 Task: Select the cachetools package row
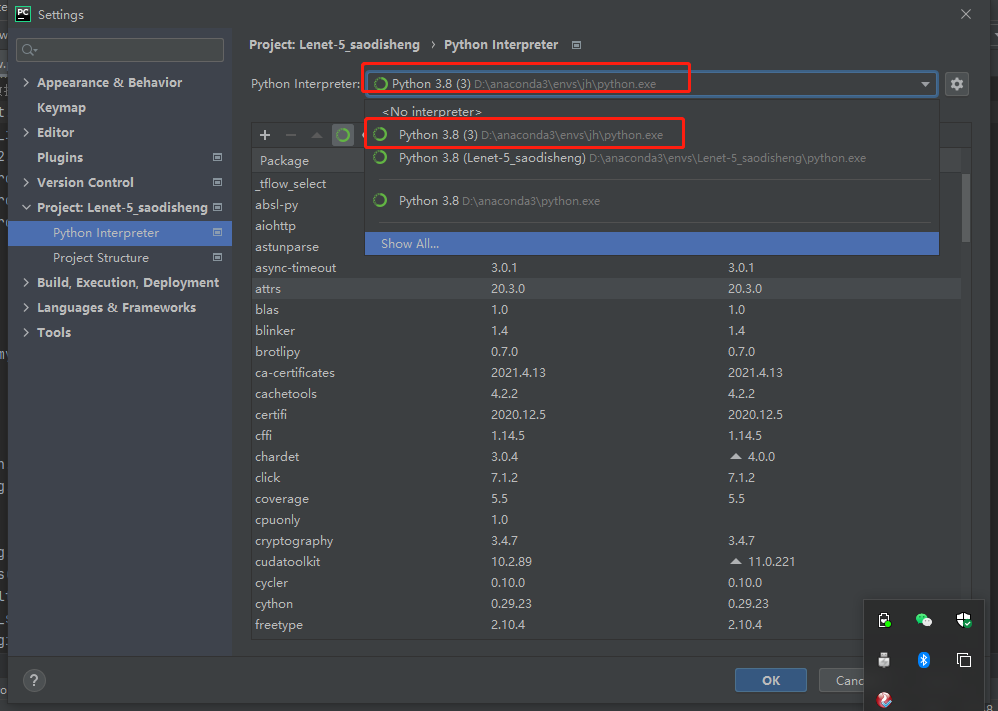point(607,393)
